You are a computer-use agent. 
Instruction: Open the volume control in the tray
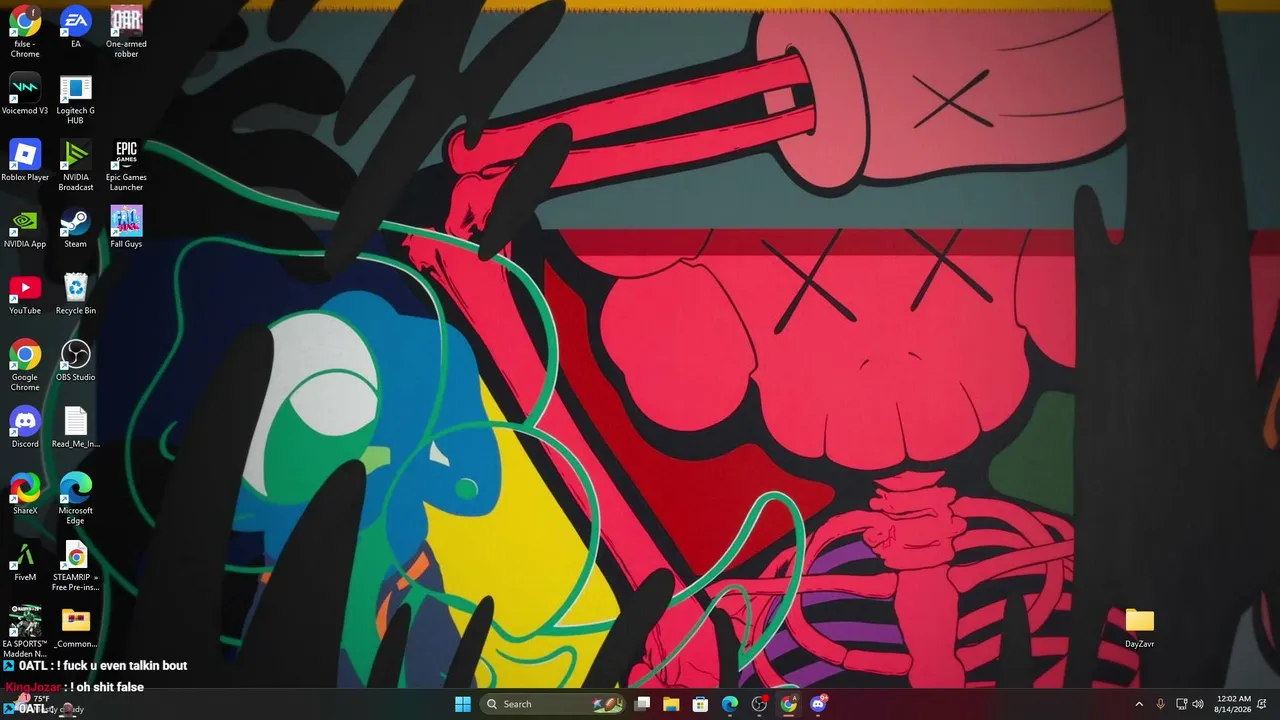[1198, 704]
